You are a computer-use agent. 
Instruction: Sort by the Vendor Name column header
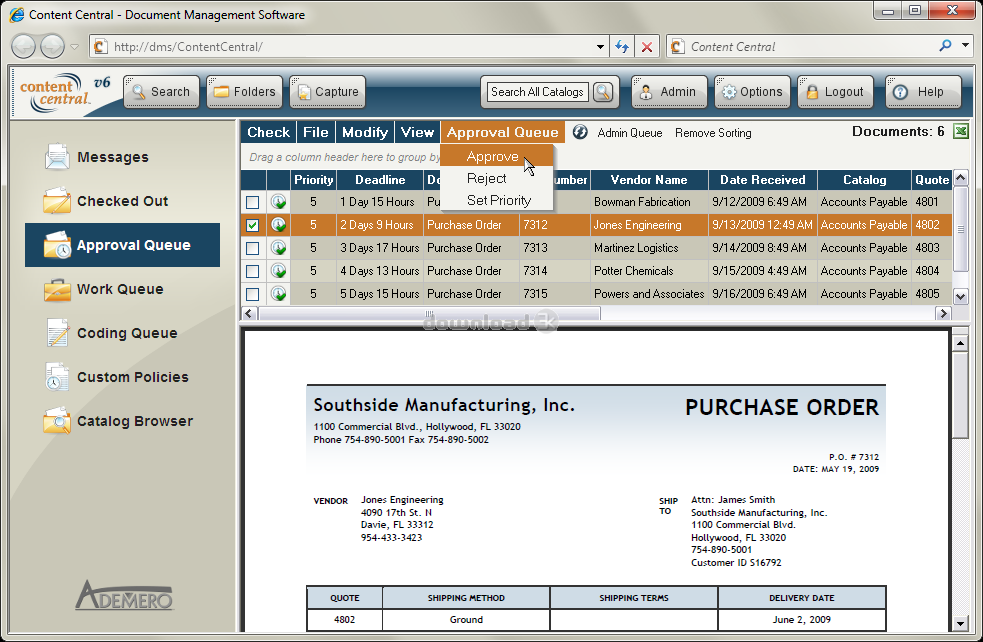(x=649, y=180)
